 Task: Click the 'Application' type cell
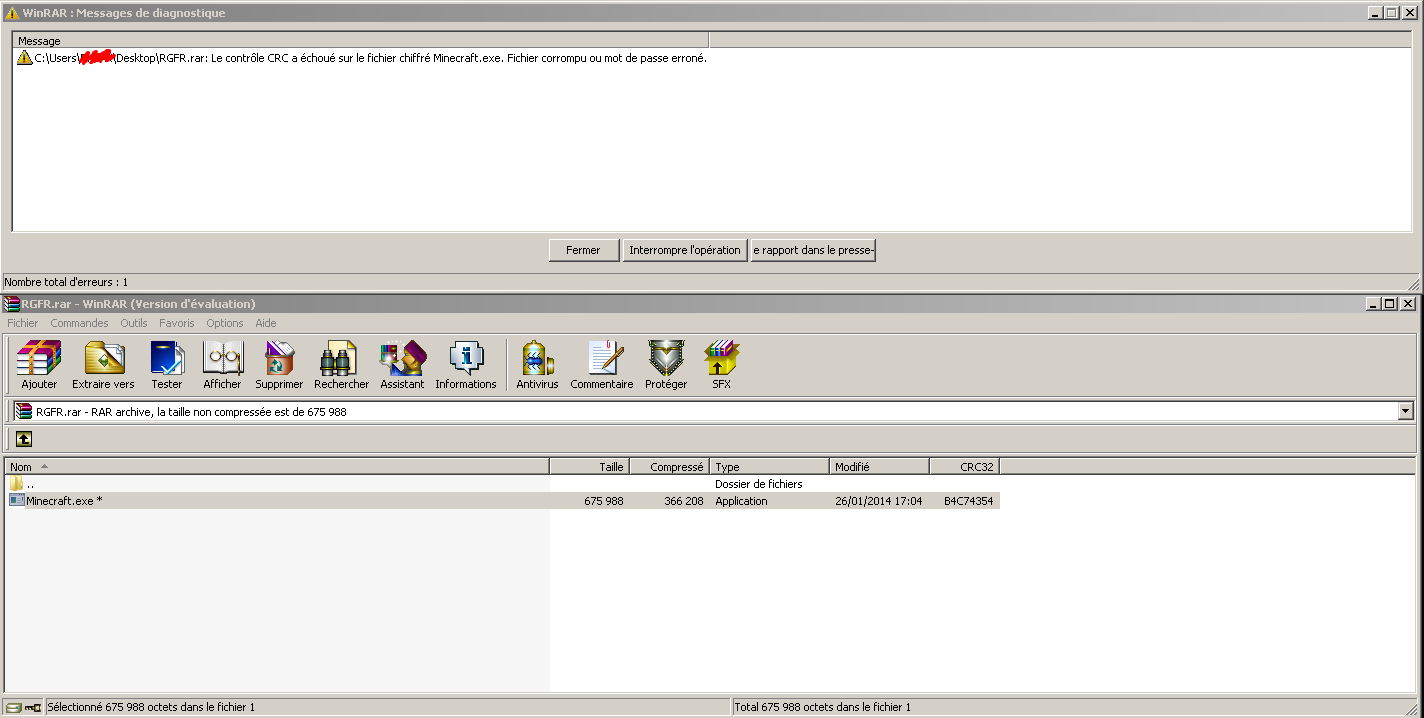[x=741, y=501]
